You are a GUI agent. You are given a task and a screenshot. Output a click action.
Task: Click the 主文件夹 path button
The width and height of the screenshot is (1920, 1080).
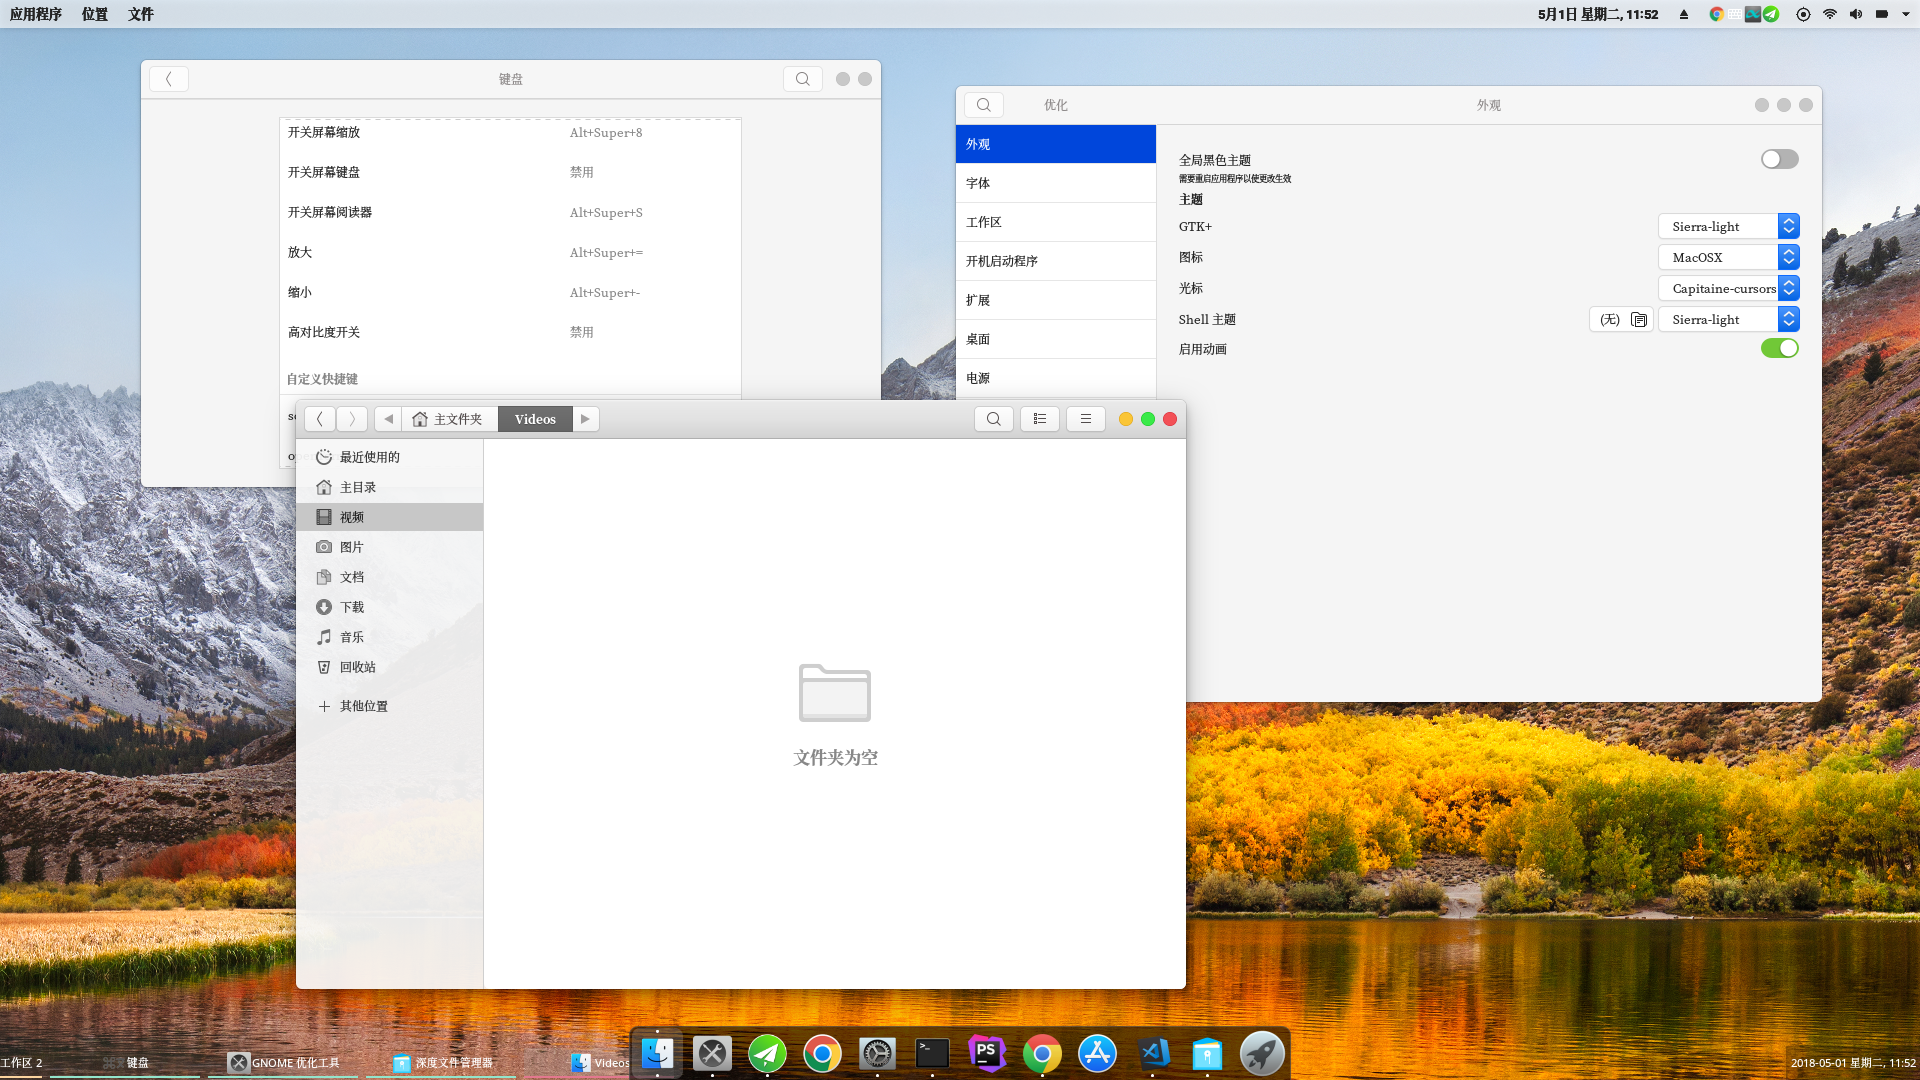pyautogui.click(x=448, y=419)
